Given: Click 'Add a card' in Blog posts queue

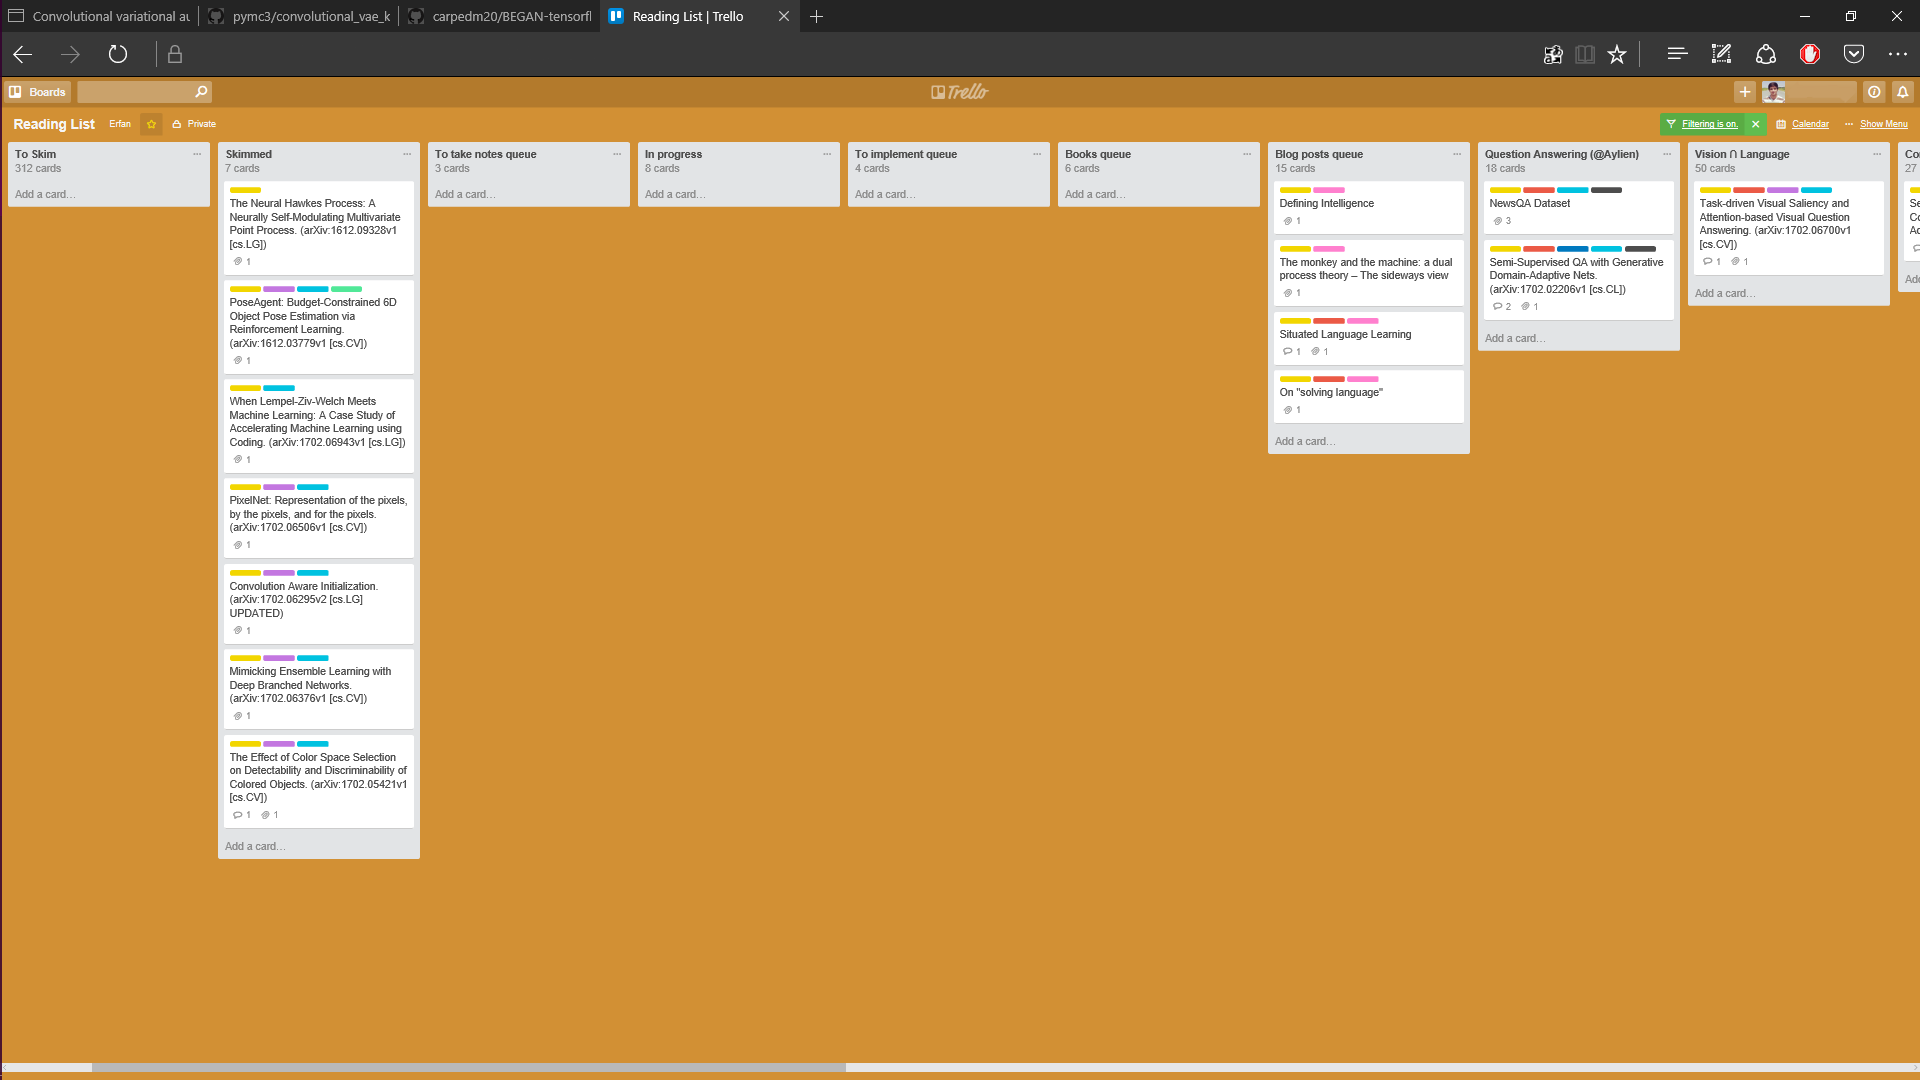Looking at the screenshot, I should click(1304, 440).
